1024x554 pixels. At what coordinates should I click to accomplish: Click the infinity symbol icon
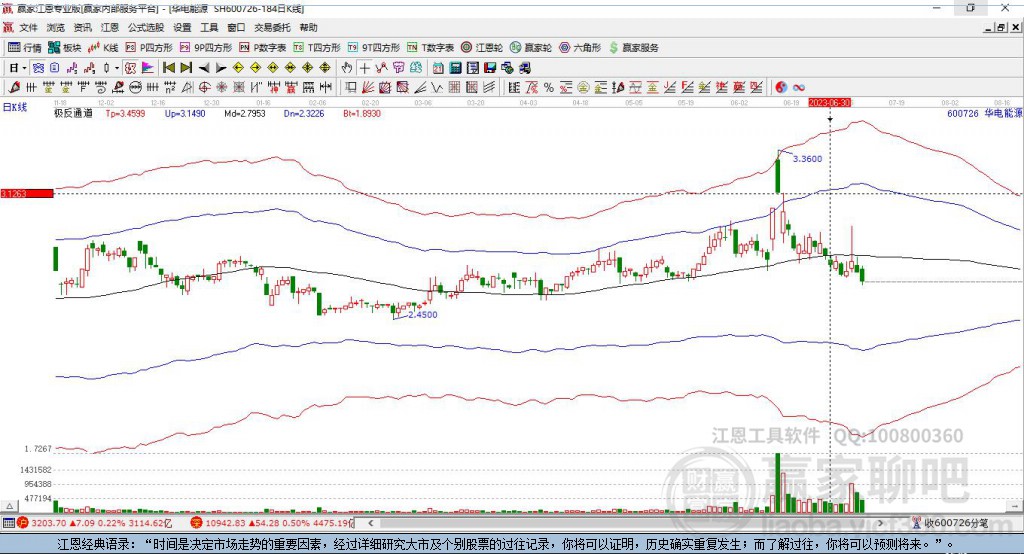coord(799,87)
